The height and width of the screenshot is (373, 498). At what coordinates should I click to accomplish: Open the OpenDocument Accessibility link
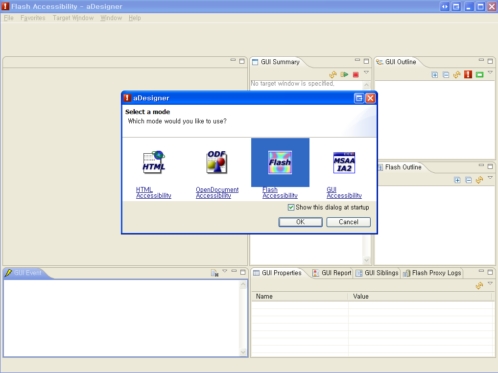coord(217,192)
